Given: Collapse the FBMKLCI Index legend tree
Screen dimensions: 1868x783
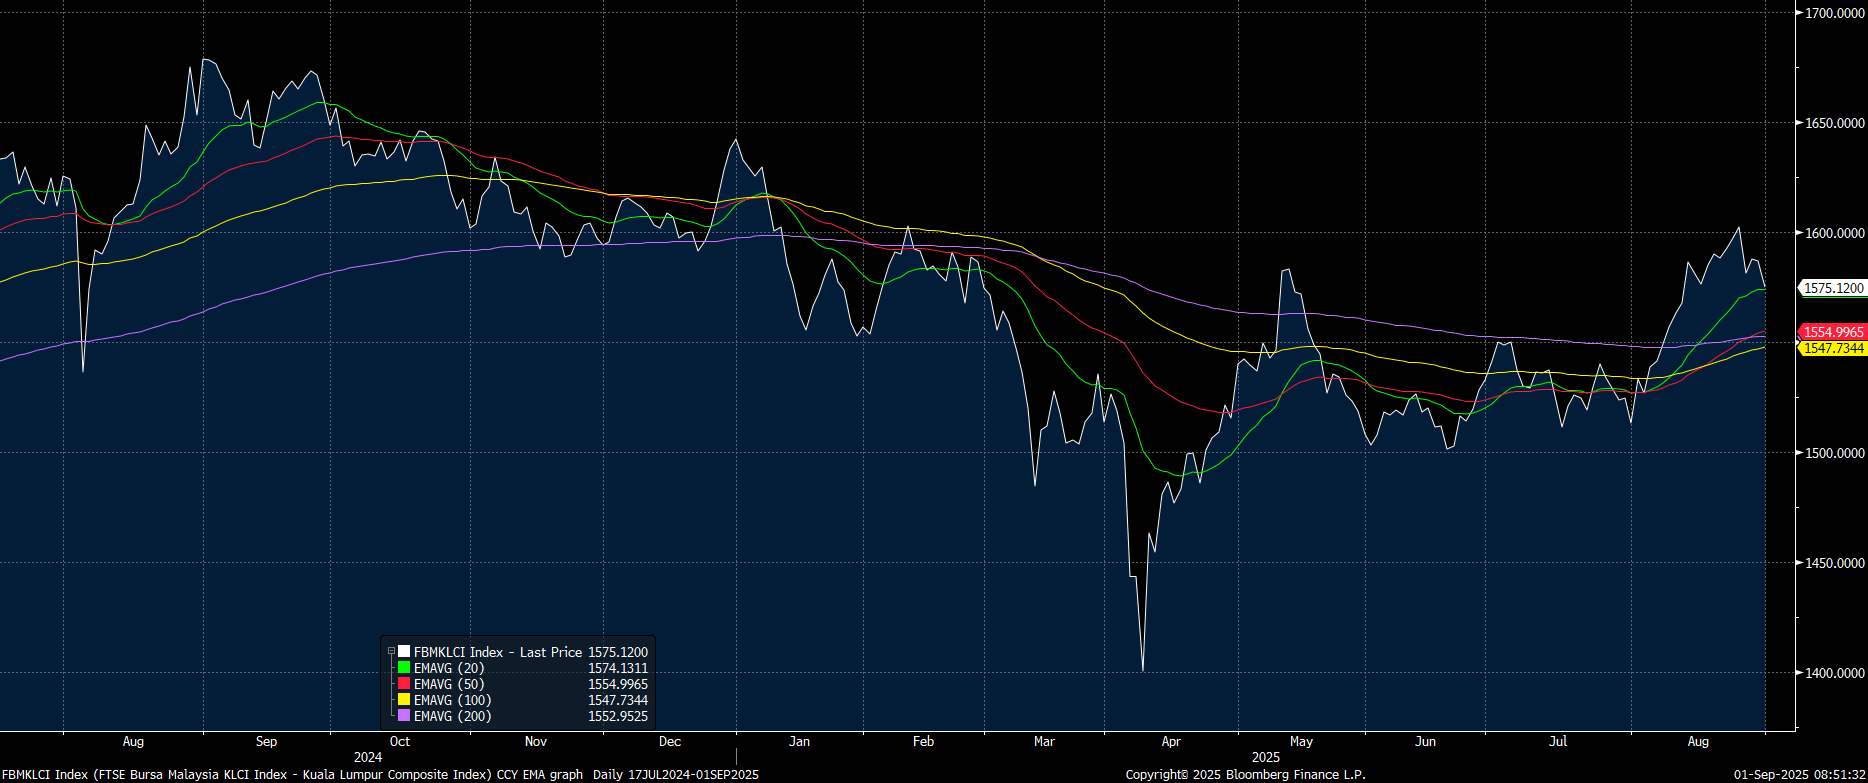Looking at the screenshot, I should click(391, 652).
